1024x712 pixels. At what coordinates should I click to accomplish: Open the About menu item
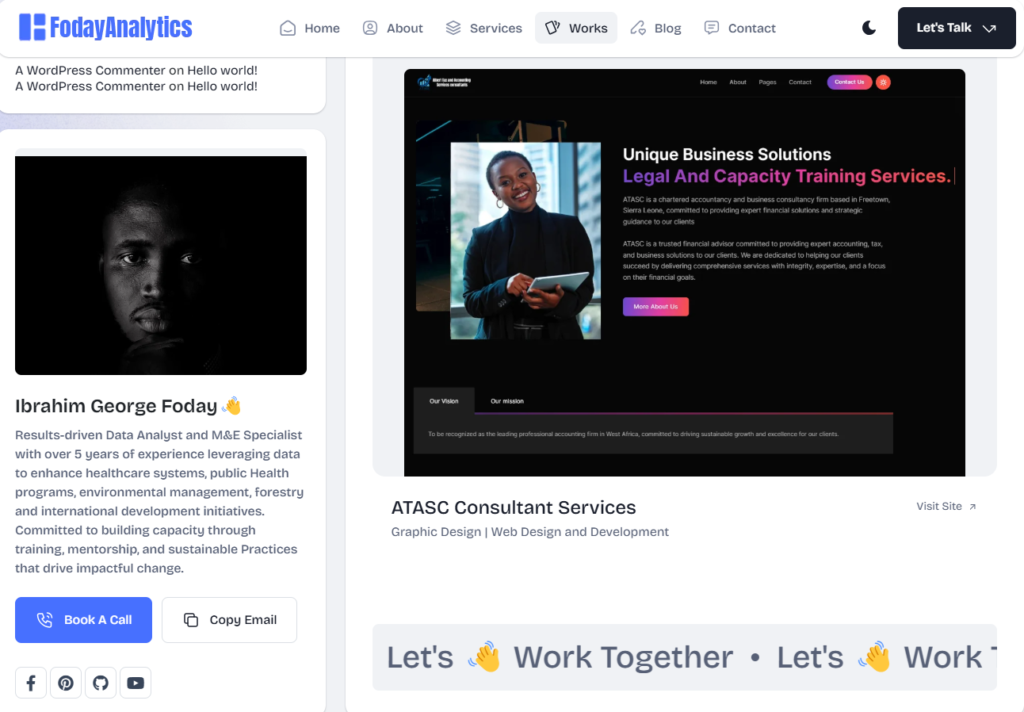(393, 28)
